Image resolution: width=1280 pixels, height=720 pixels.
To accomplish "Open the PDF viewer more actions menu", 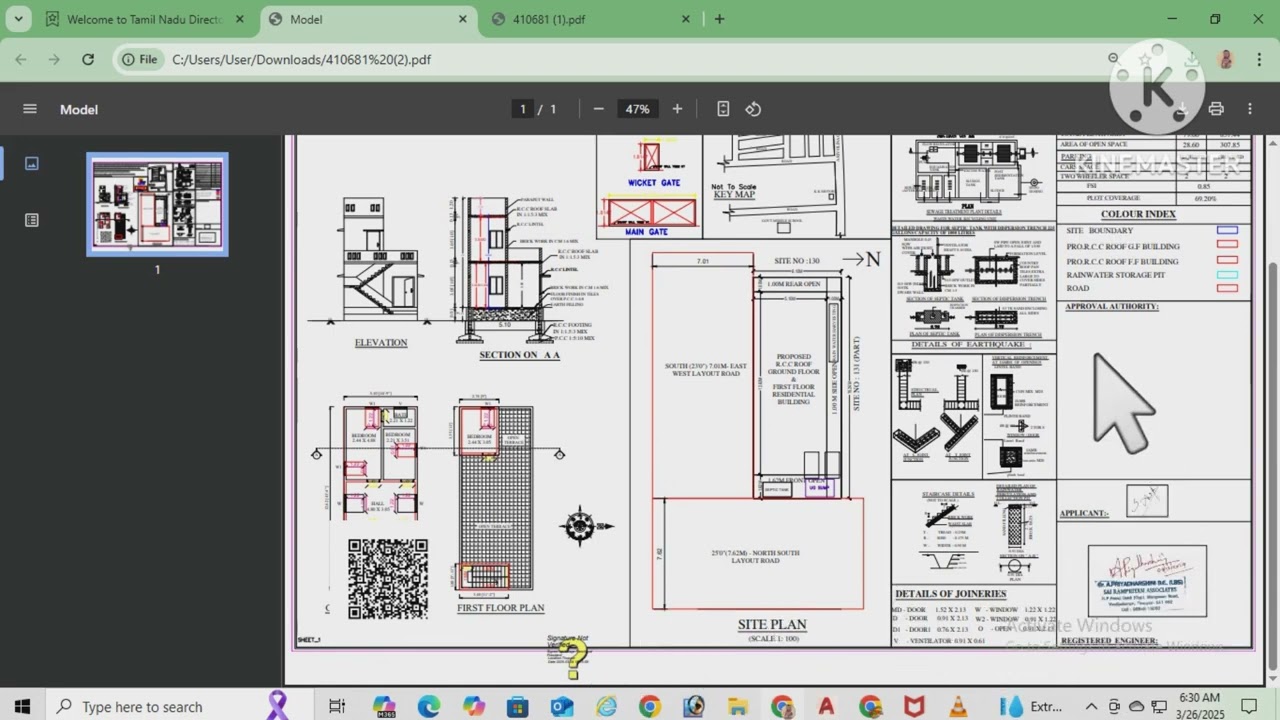I will 1249,109.
